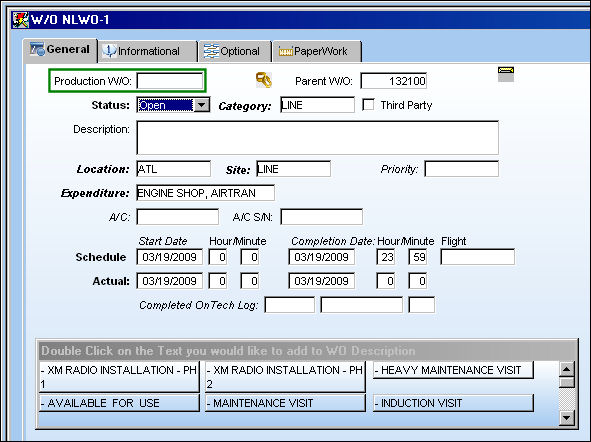Open the Optional tab
The height and width of the screenshot is (442, 591).
235,51
